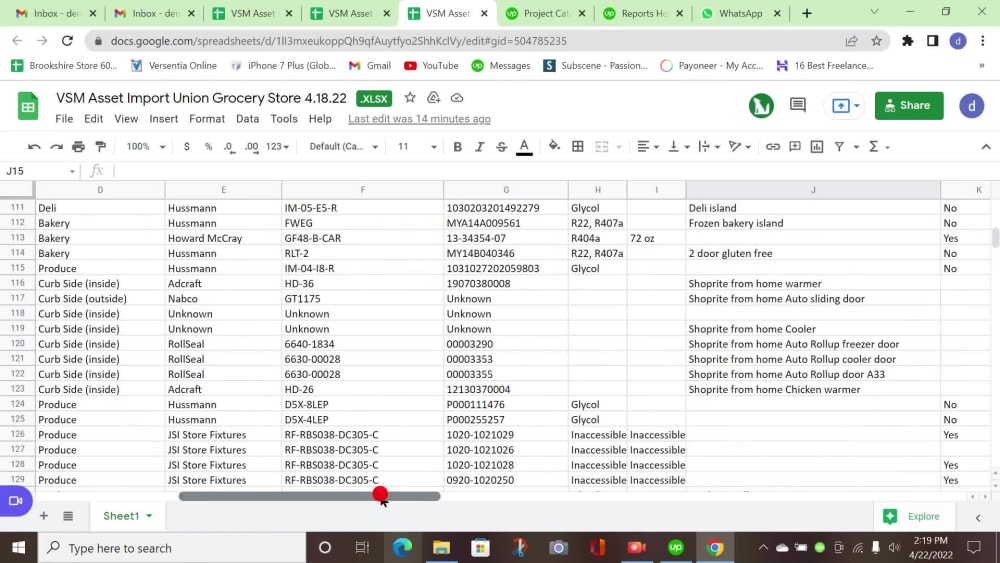
Task: Toggle italic formatting
Action: click(x=479, y=147)
